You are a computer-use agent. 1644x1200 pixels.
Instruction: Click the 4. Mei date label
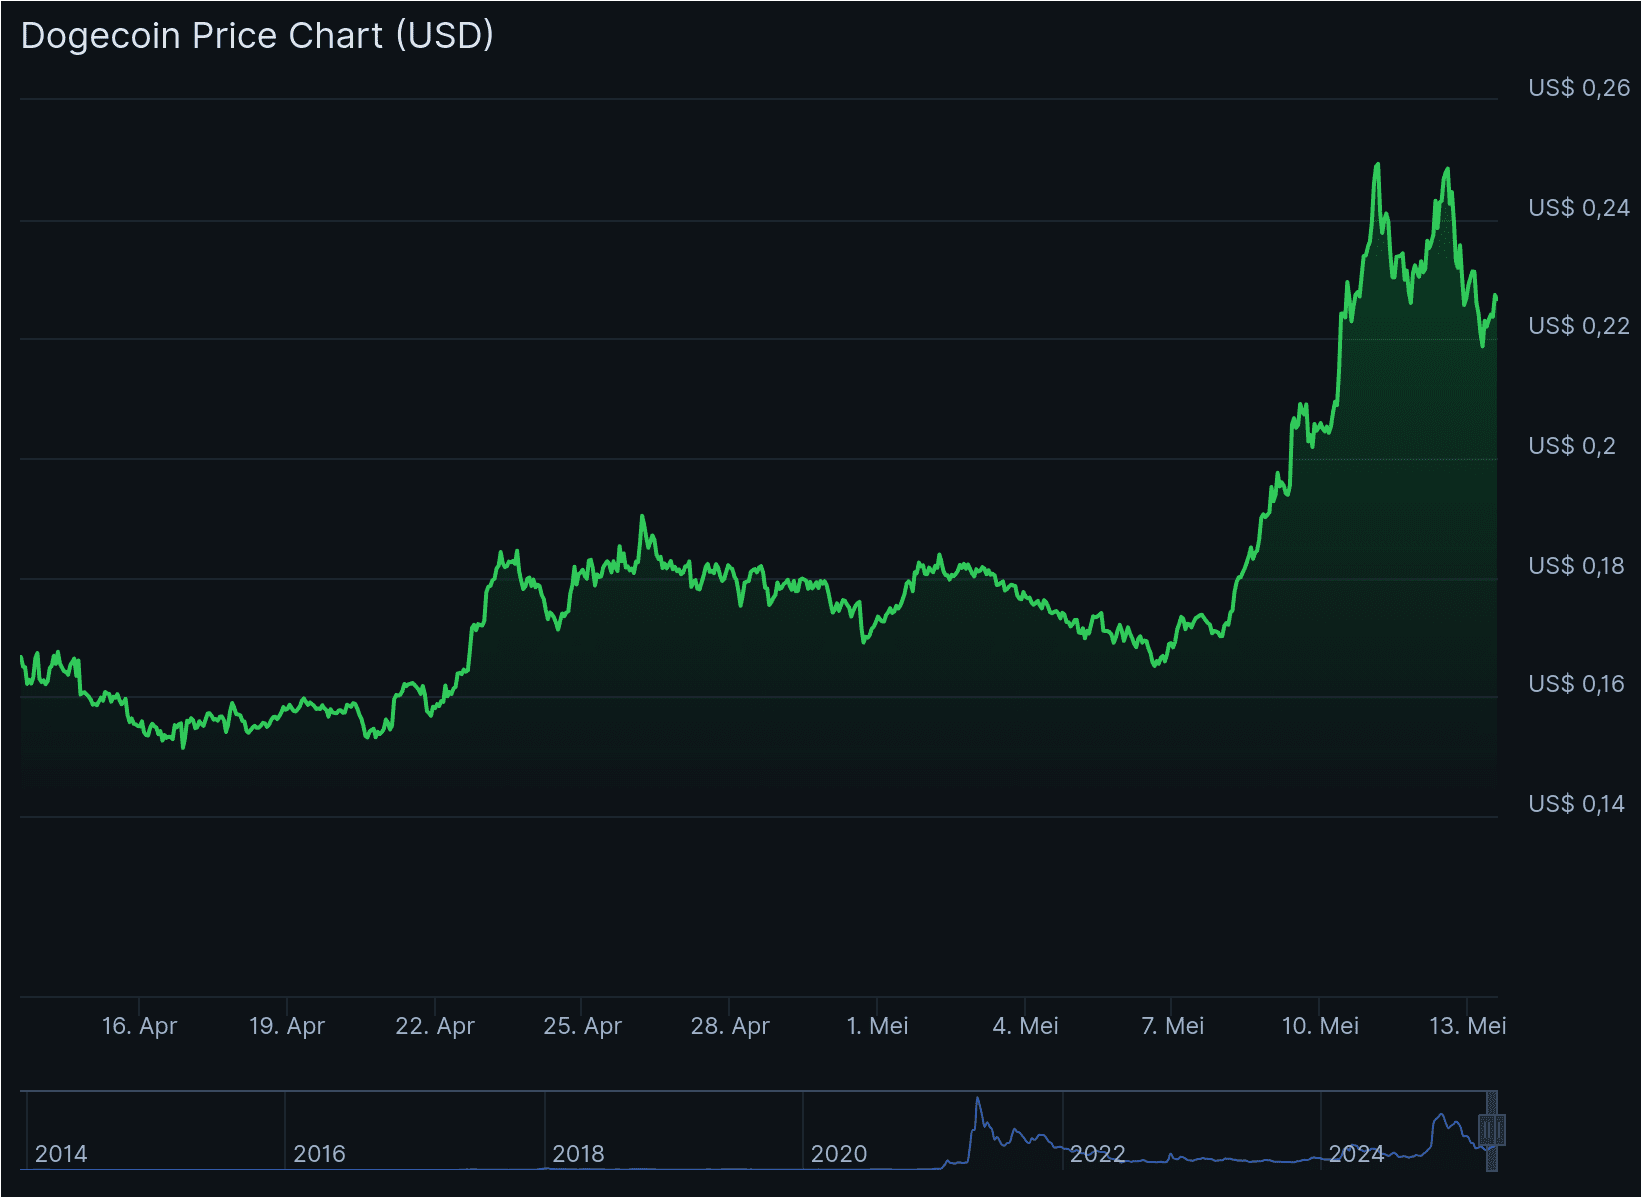(x=1026, y=1026)
